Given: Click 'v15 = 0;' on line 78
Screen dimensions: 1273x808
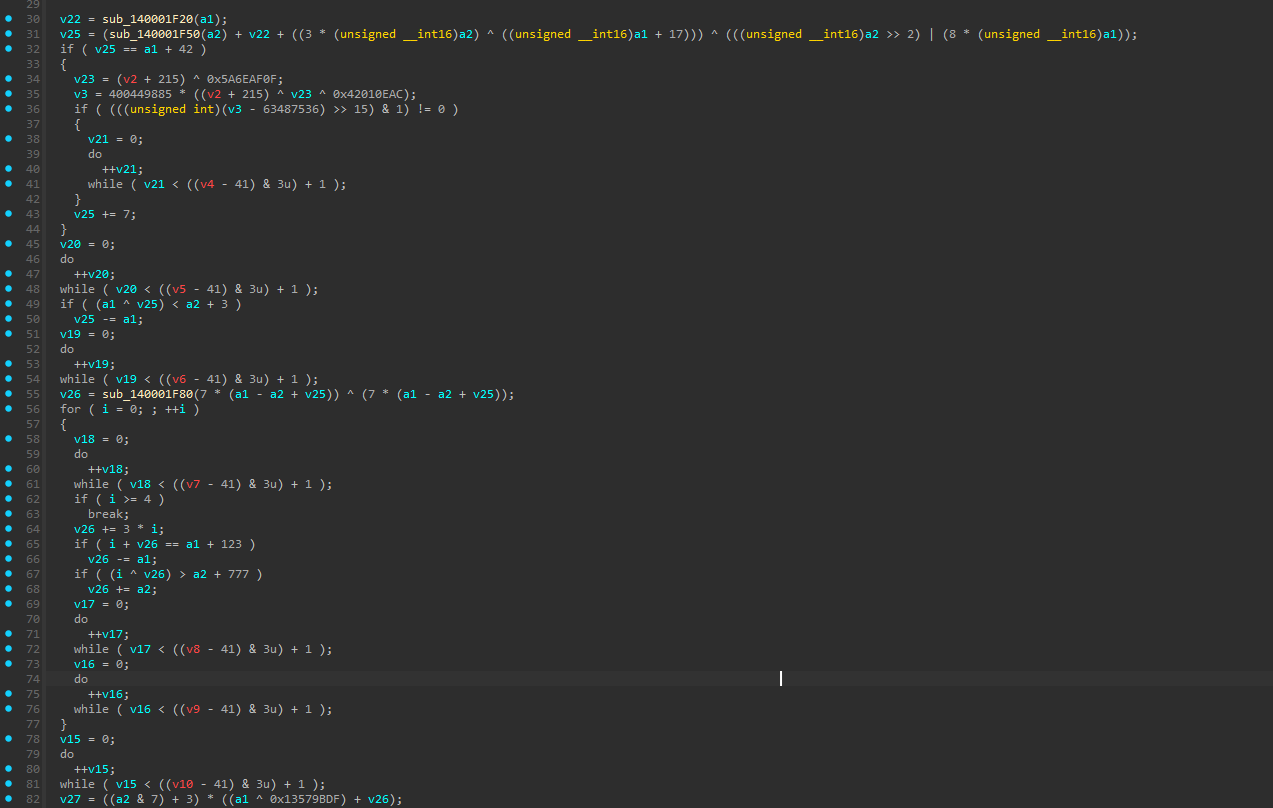Looking at the screenshot, I should click(x=88, y=739).
